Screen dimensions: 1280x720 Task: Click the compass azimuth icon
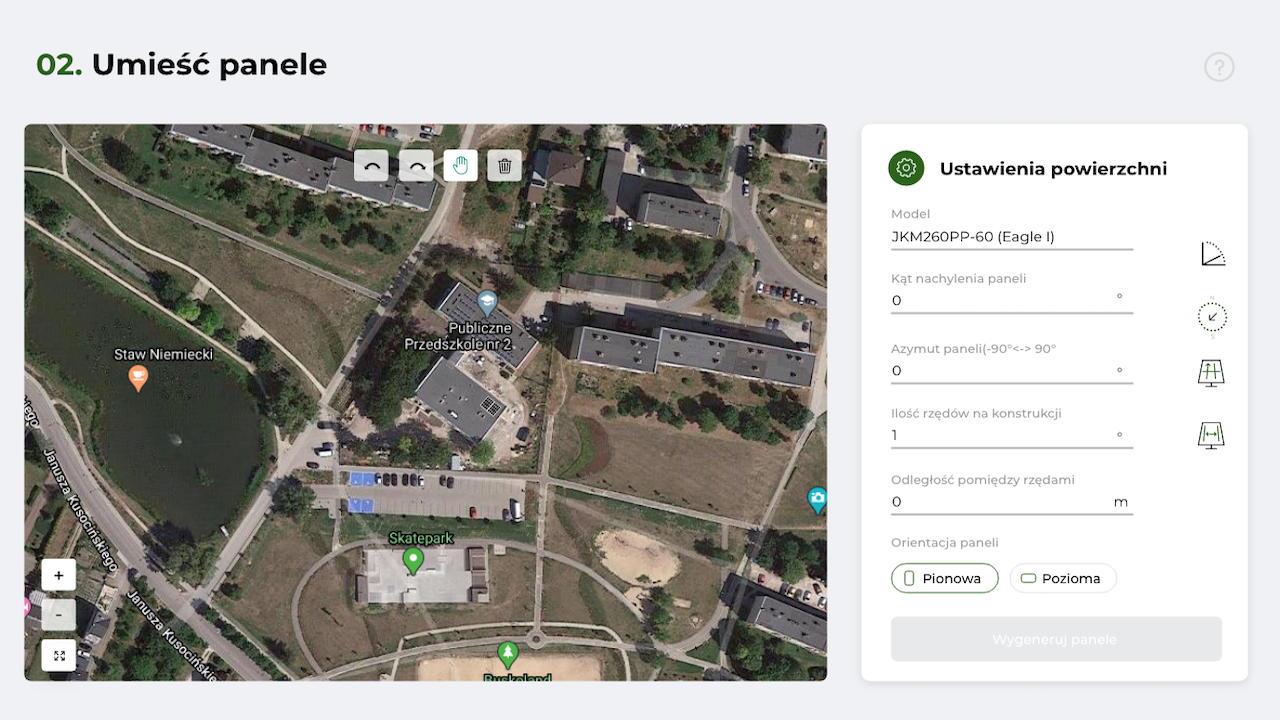pyautogui.click(x=1212, y=317)
